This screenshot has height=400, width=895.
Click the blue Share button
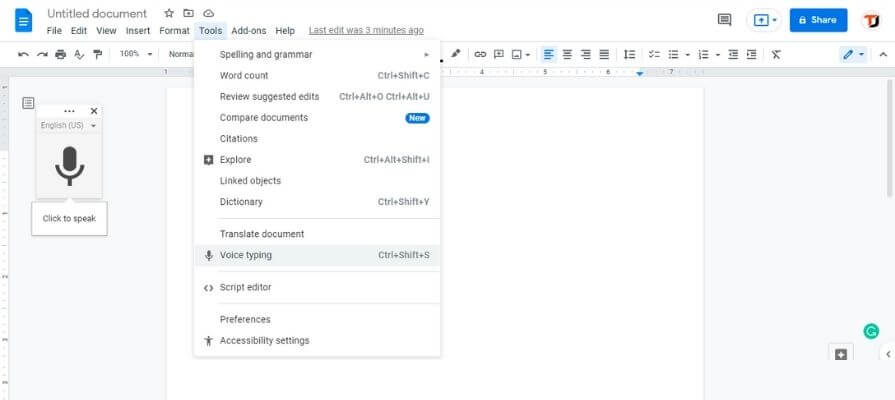(x=817, y=20)
